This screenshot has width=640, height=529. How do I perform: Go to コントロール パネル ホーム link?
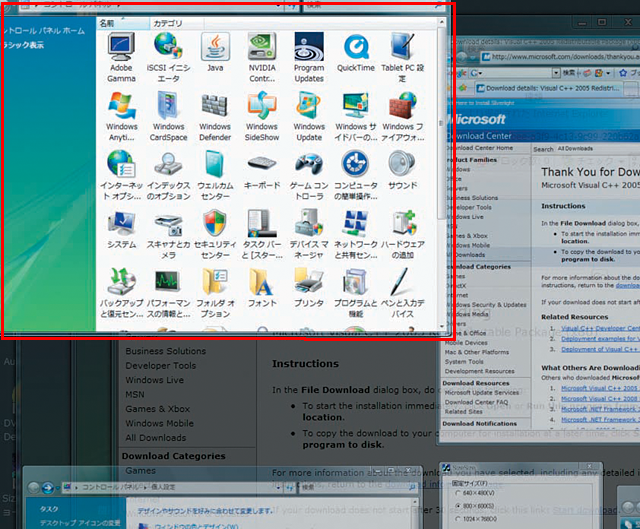pos(44,31)
